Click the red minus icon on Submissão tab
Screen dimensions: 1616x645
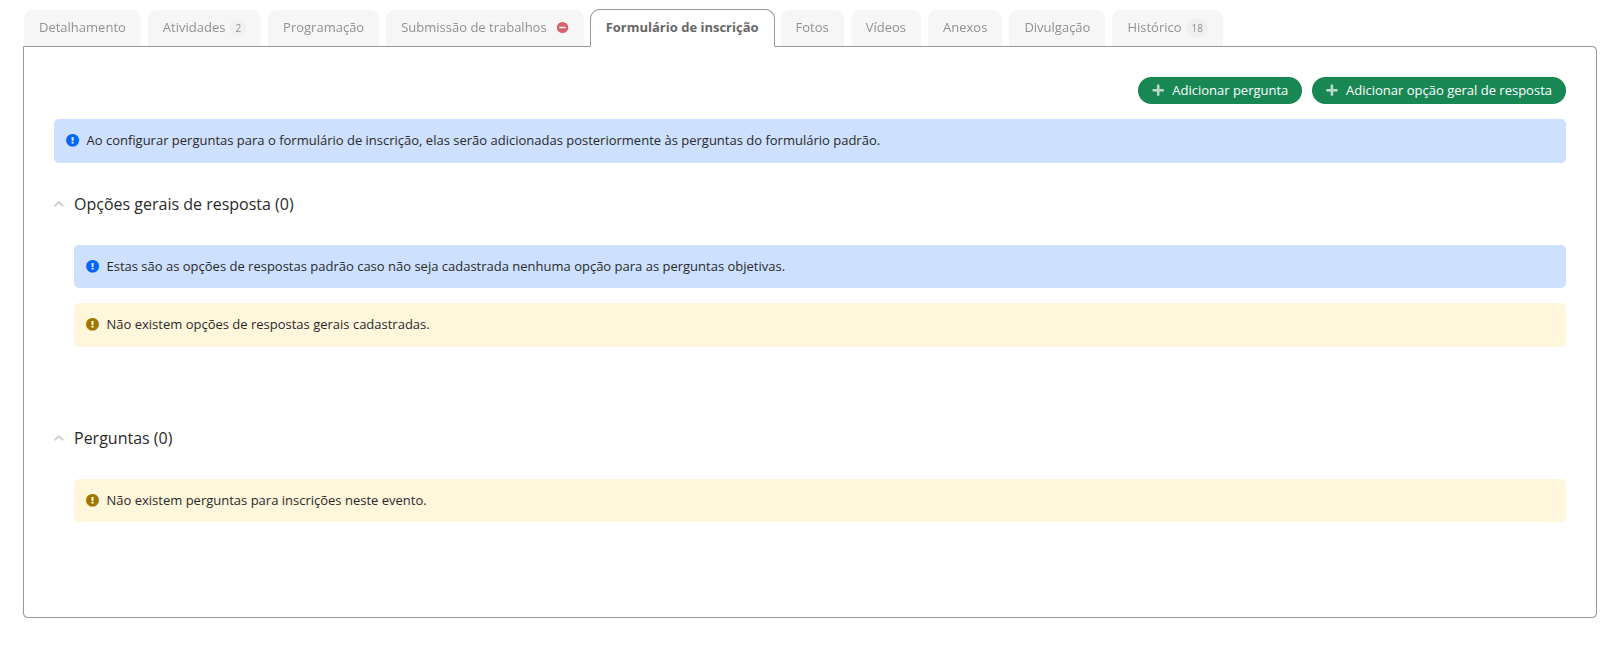click(x=563, y=28)
